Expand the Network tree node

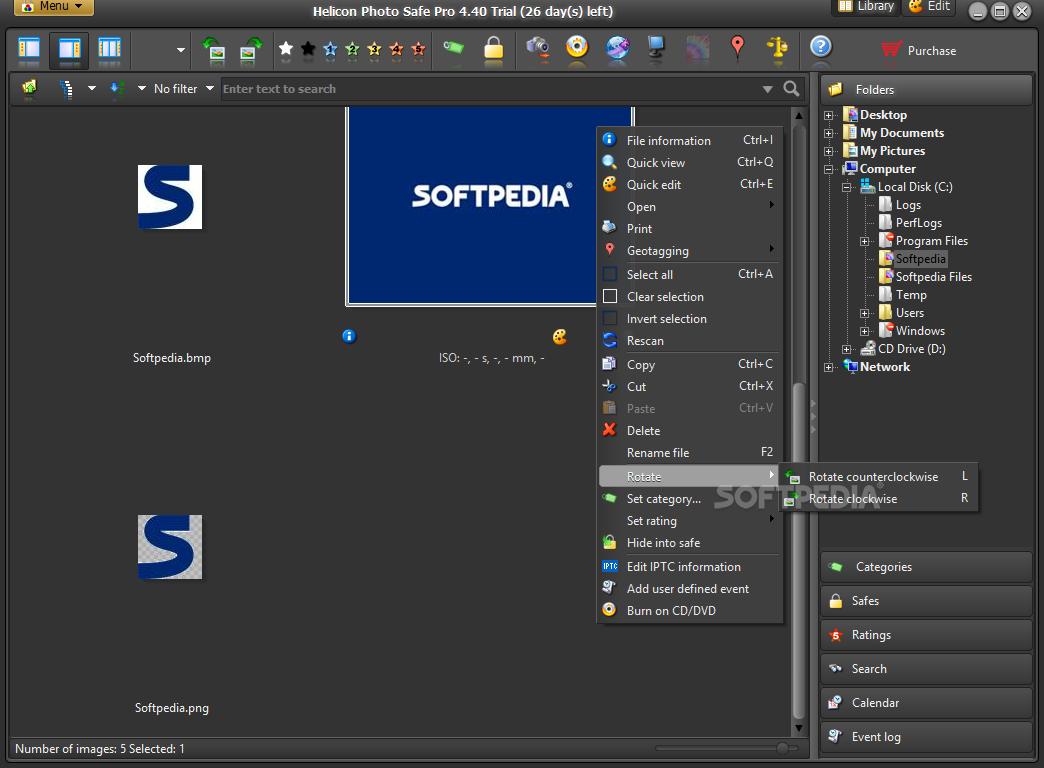(829, 367)
